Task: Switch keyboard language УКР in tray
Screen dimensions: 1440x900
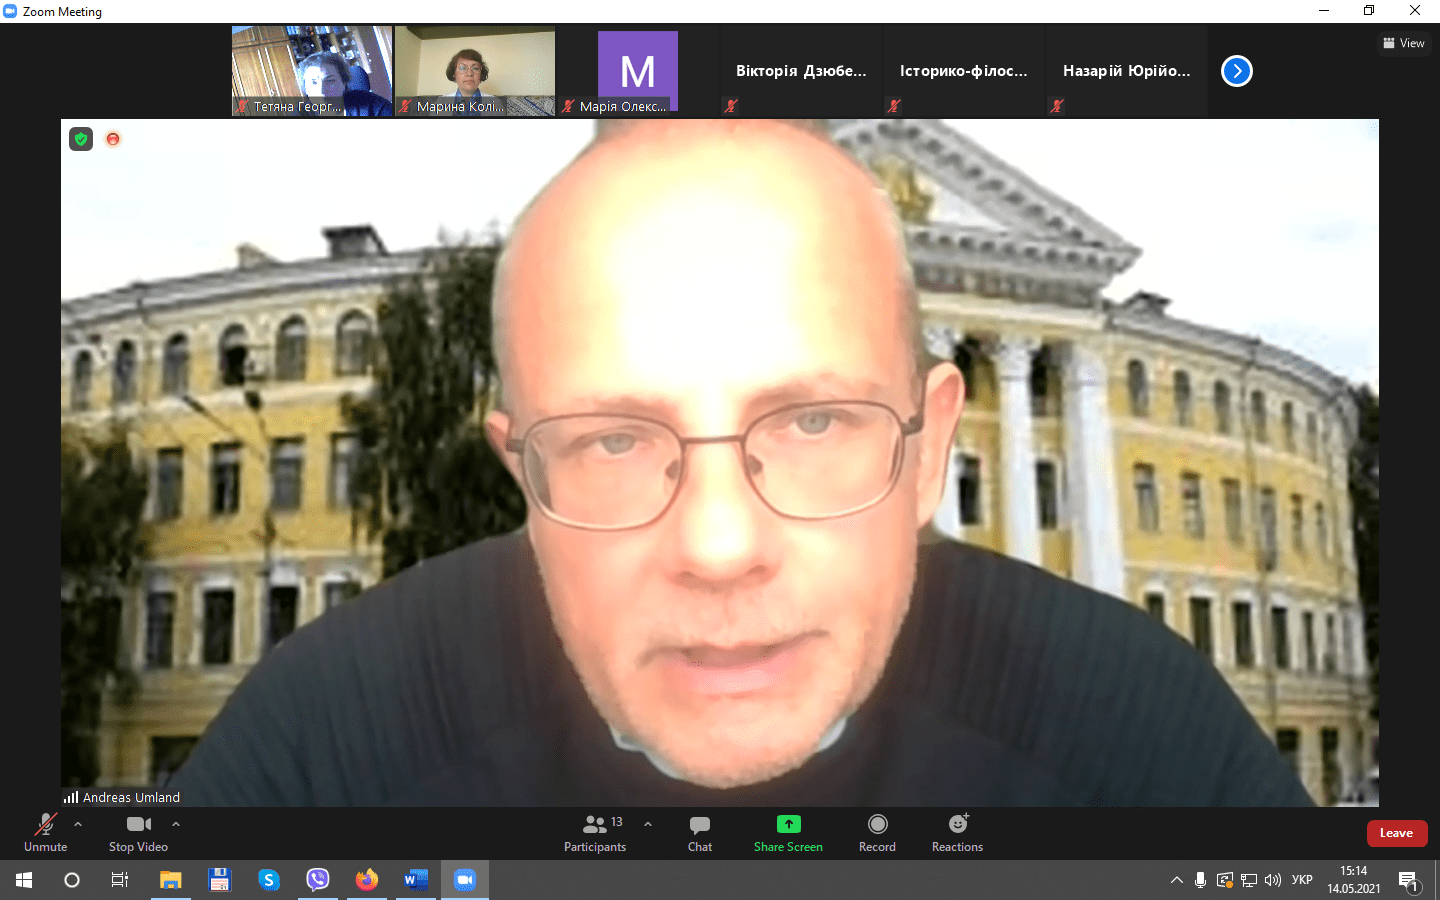Action: (1302, 880)
